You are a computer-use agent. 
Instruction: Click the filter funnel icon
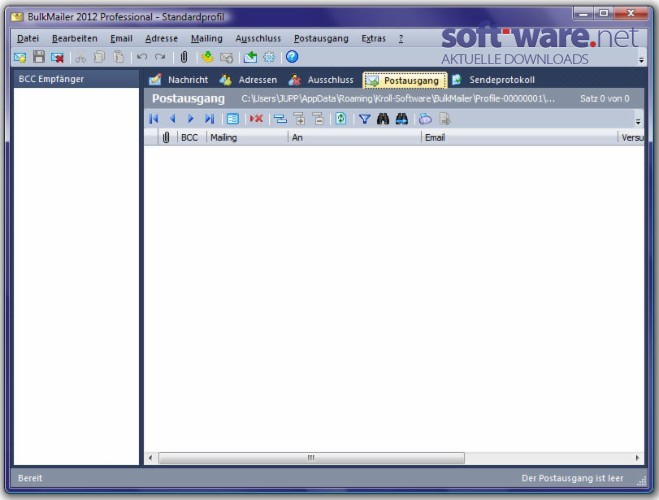pos(364,120)
